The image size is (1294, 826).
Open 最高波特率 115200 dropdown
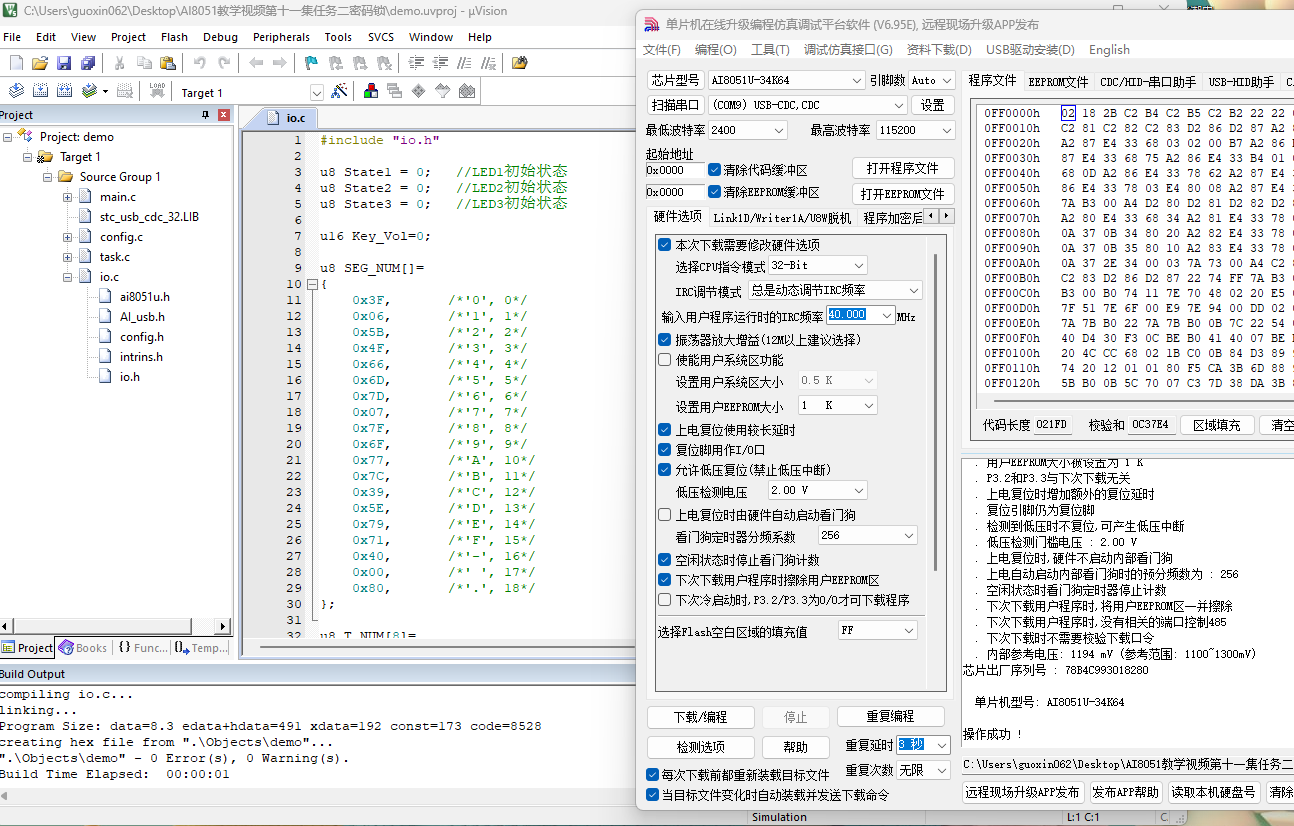[x=914, y=130]
